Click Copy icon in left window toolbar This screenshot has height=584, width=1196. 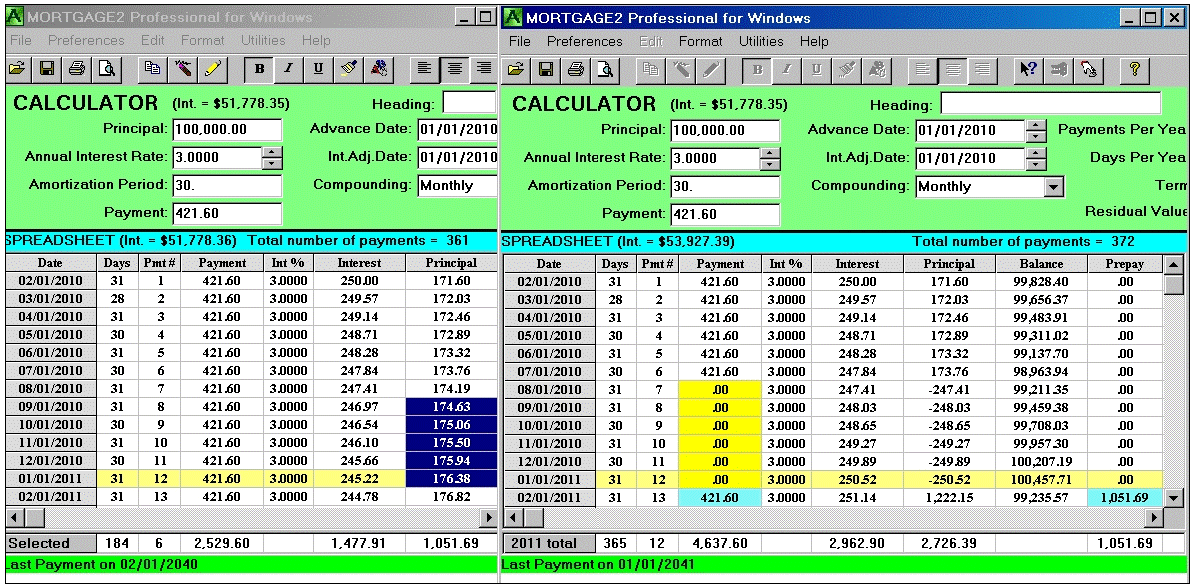(152, 69)
